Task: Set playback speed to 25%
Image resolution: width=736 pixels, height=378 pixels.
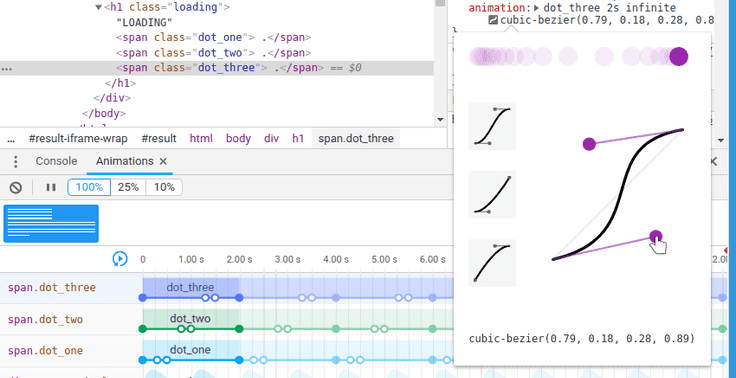Action: coord(128,187)
